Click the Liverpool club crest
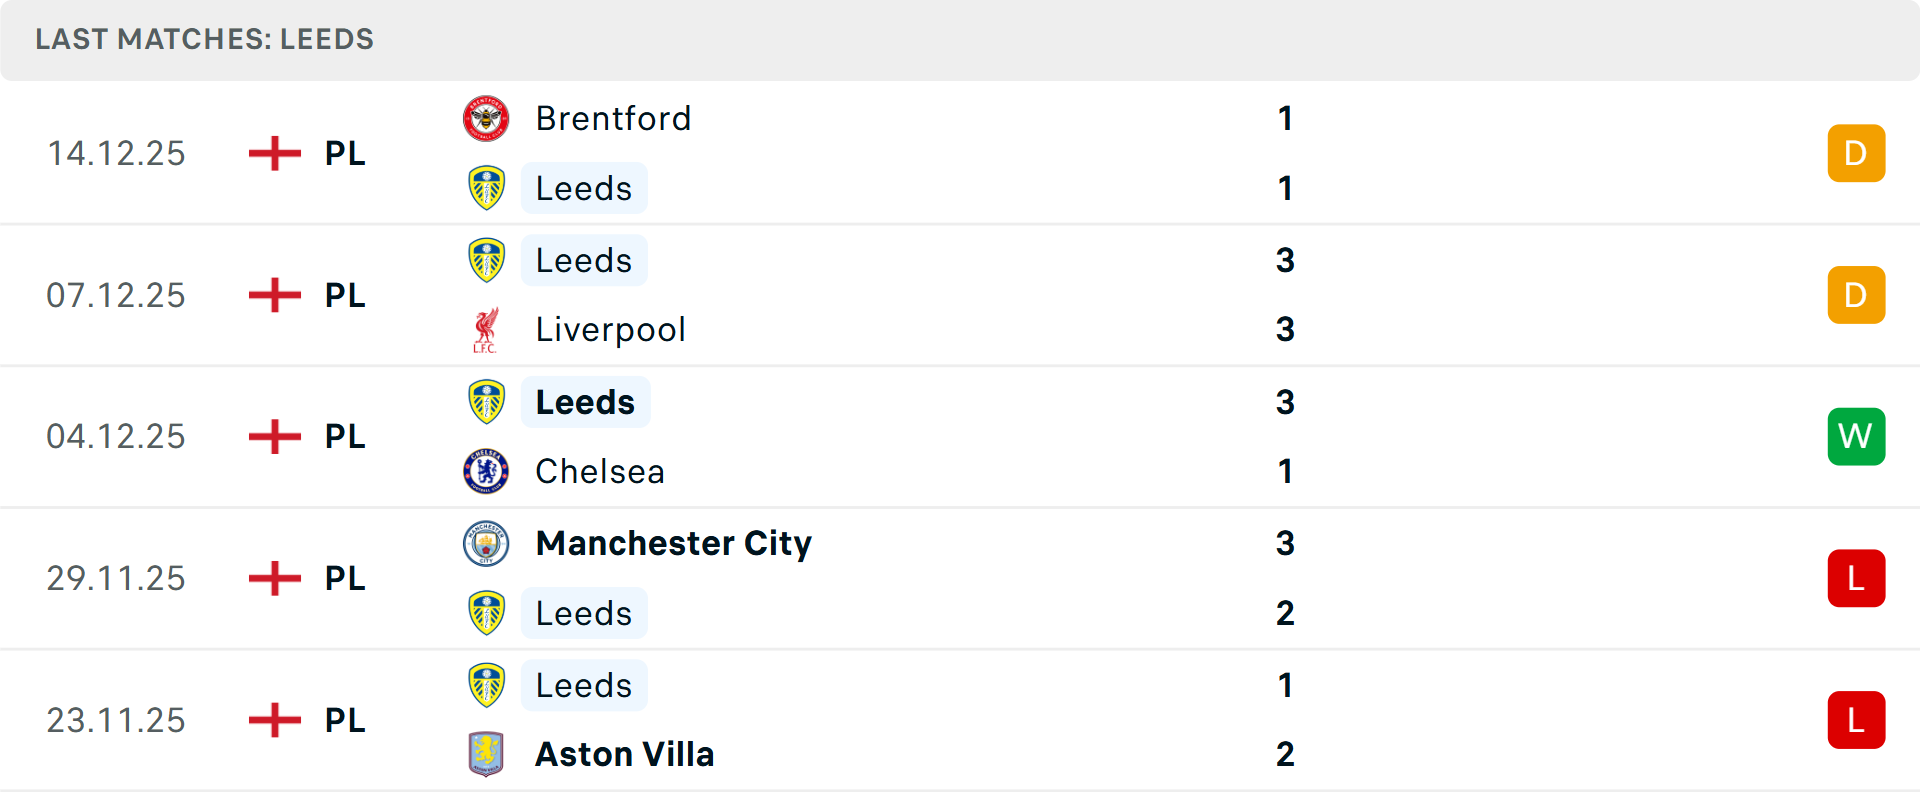1920x792 pixels. pyautogui.click(x=486, y=330)
